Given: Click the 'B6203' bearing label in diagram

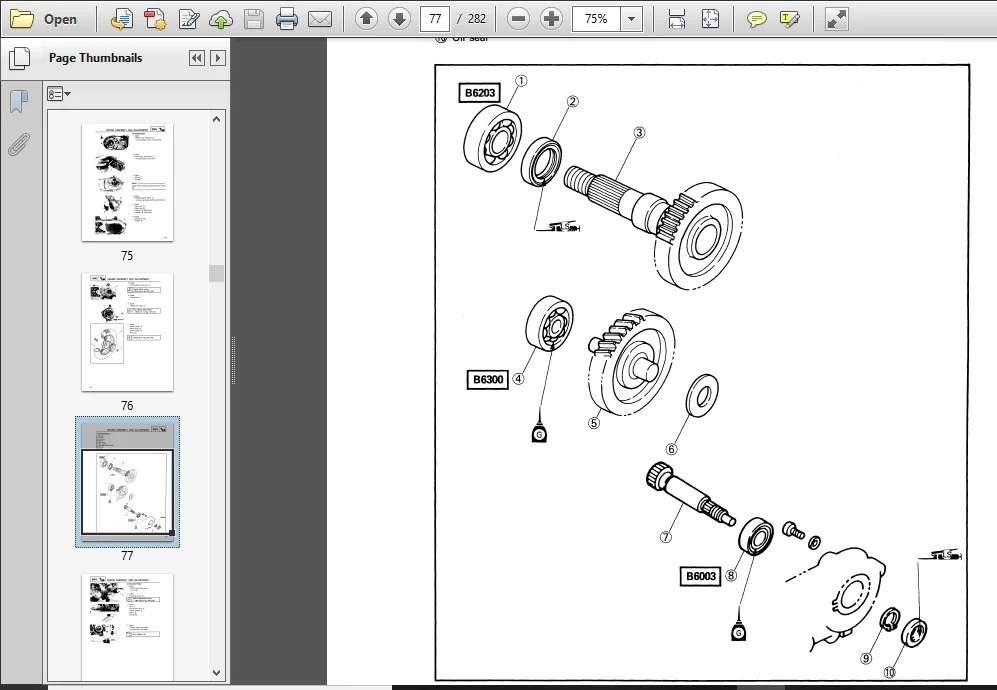Looking at the screenshot, I should pos(479,93).
